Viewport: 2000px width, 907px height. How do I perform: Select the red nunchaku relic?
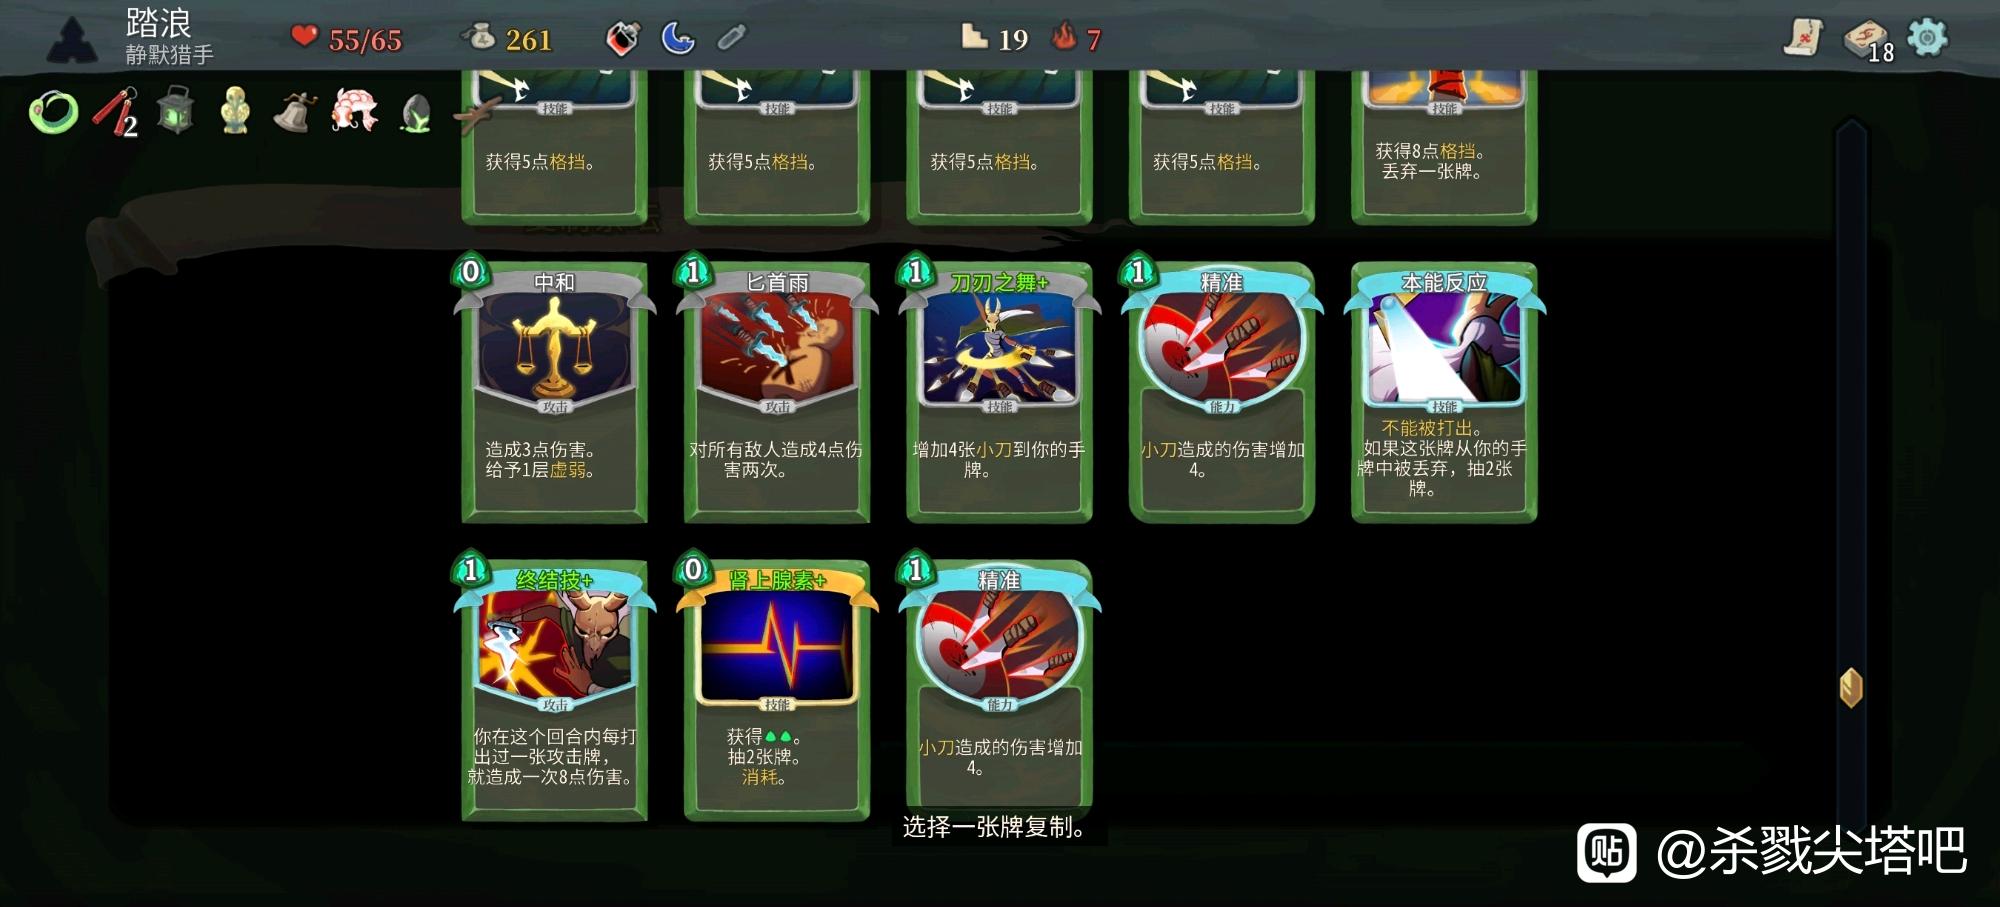[114, 111]
